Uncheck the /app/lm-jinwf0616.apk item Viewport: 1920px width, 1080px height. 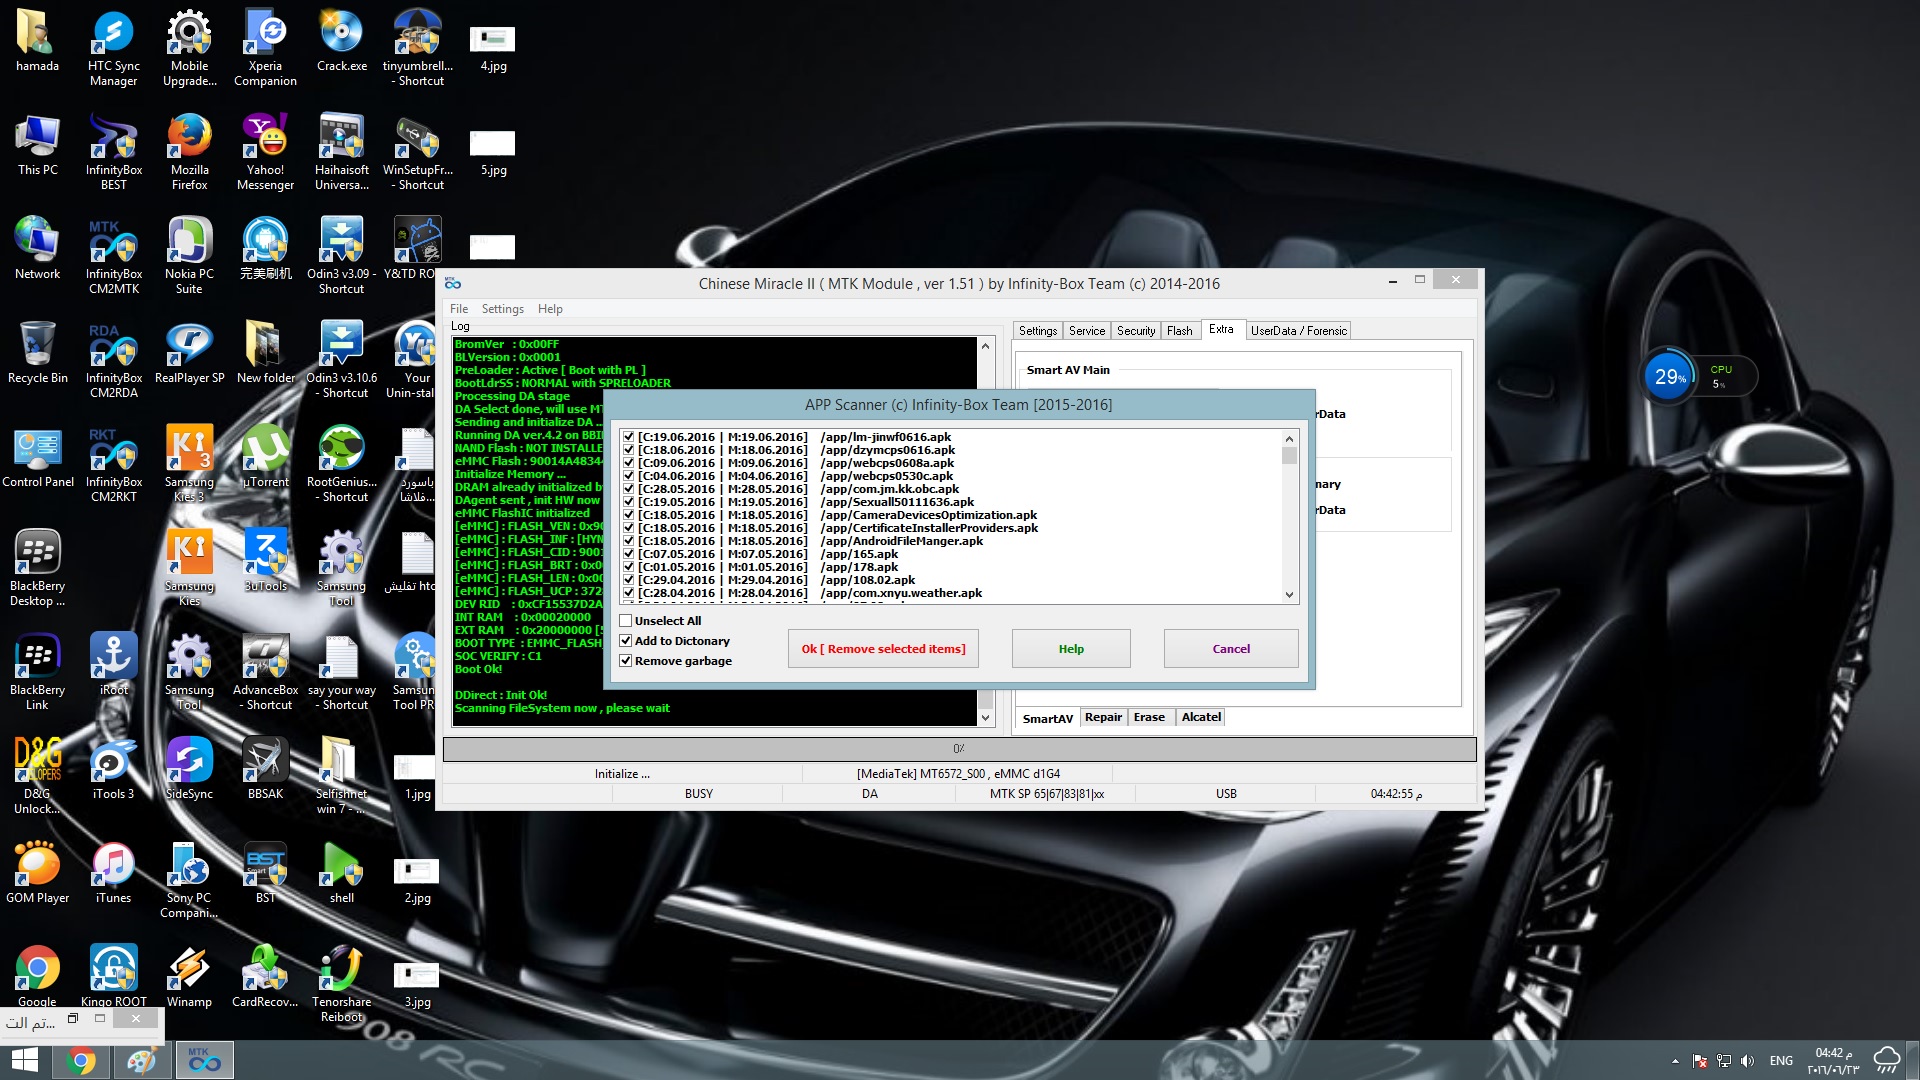tap(628, 437)
